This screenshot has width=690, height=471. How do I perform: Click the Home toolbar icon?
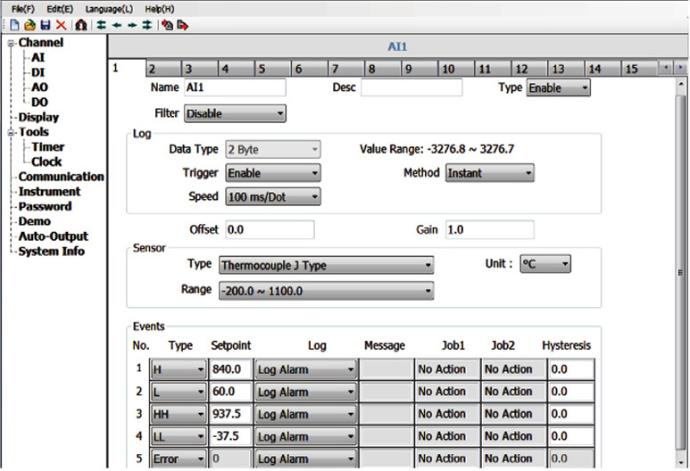(81, 25)
